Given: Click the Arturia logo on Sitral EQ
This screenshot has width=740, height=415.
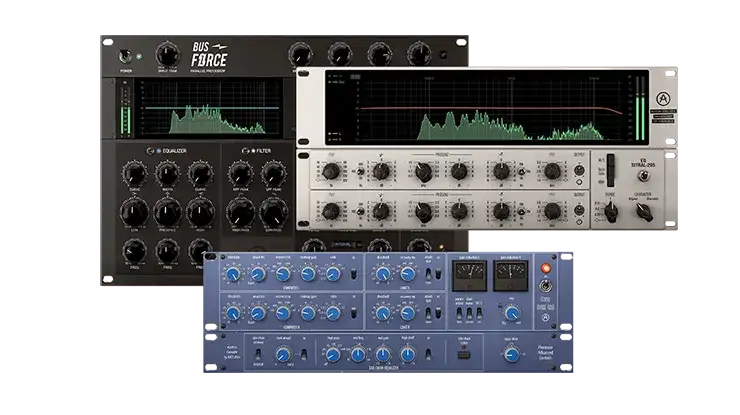Looking at the screenshot, I should pos(663,99).
